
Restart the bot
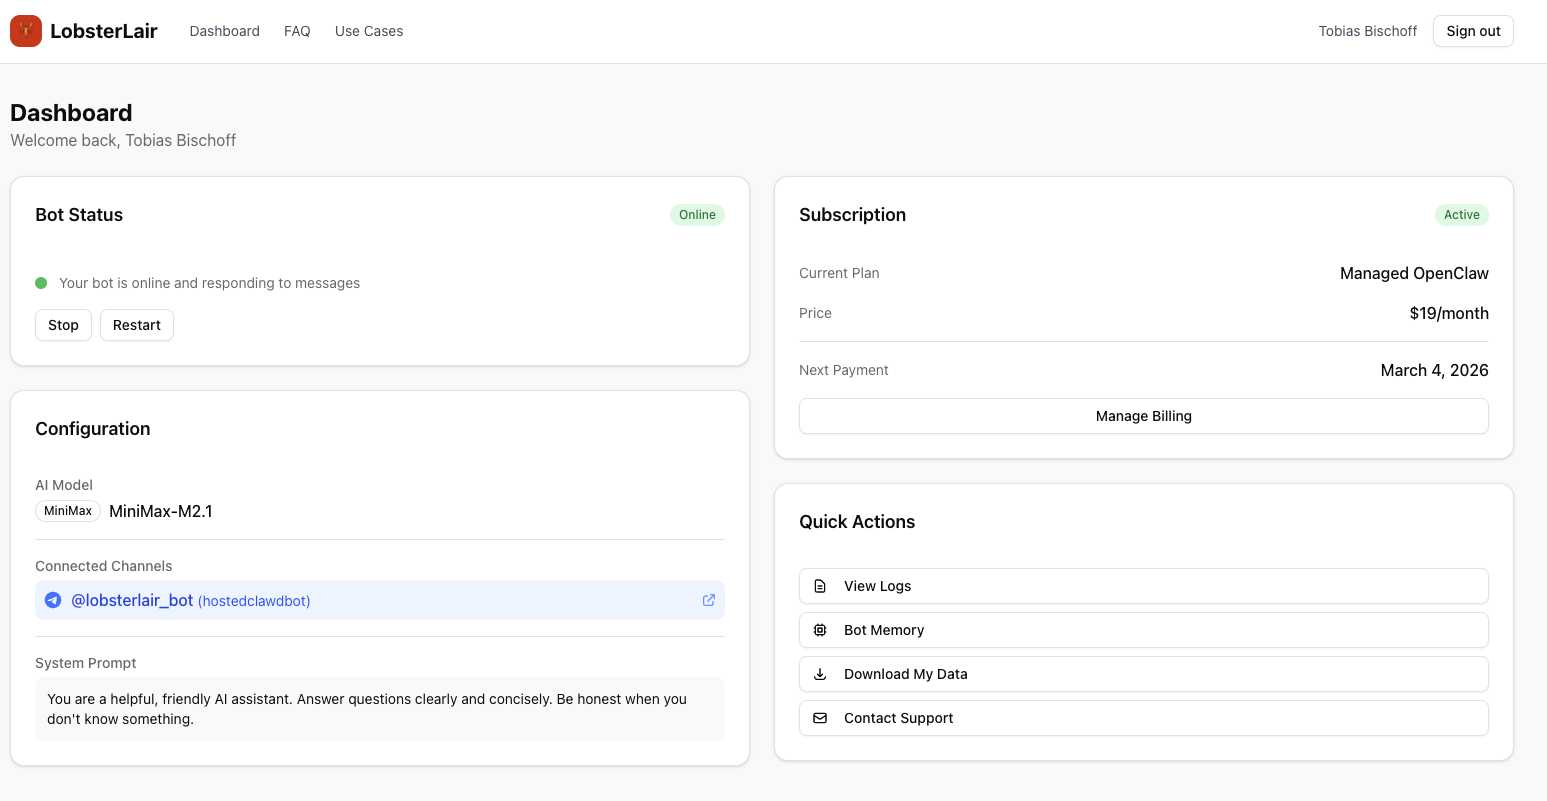pos(137,325)
